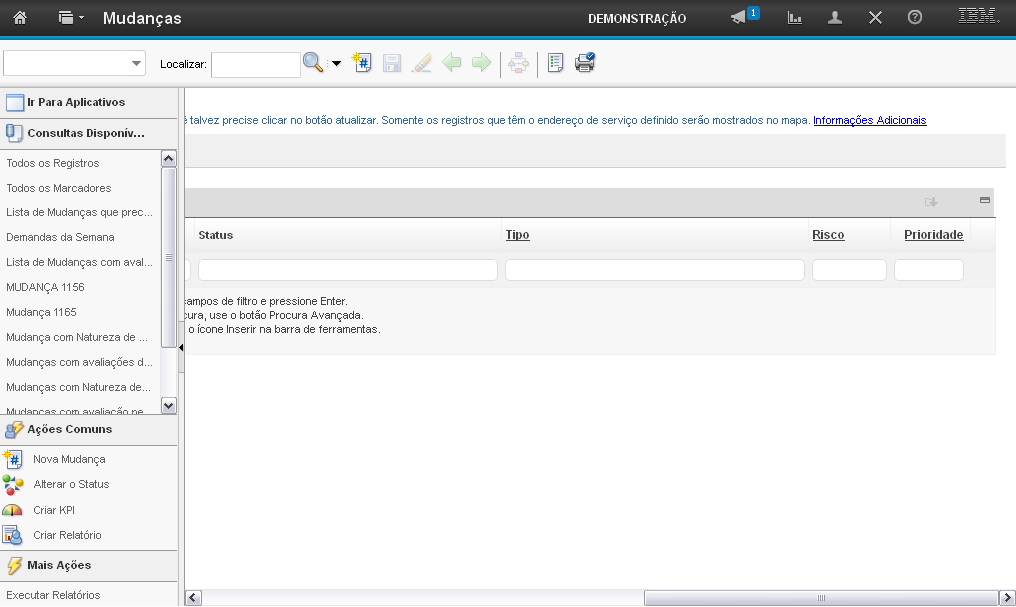Open the search options dropdown arrow
Viewport: 1016px width, 607px height.
click(336, 63)
